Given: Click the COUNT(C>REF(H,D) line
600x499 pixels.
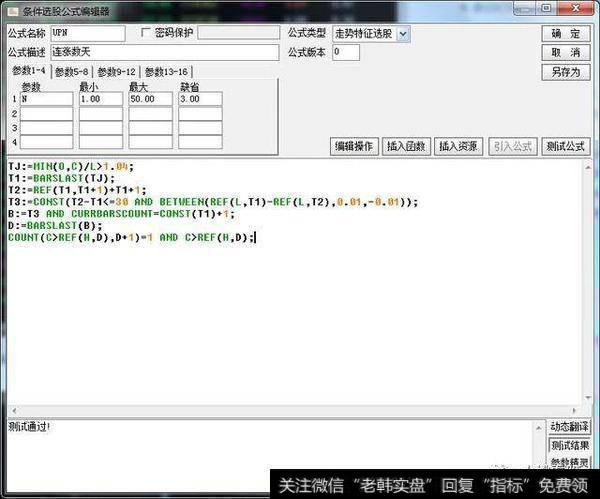Looking at the screenshot, I should (x=132, y=238).
